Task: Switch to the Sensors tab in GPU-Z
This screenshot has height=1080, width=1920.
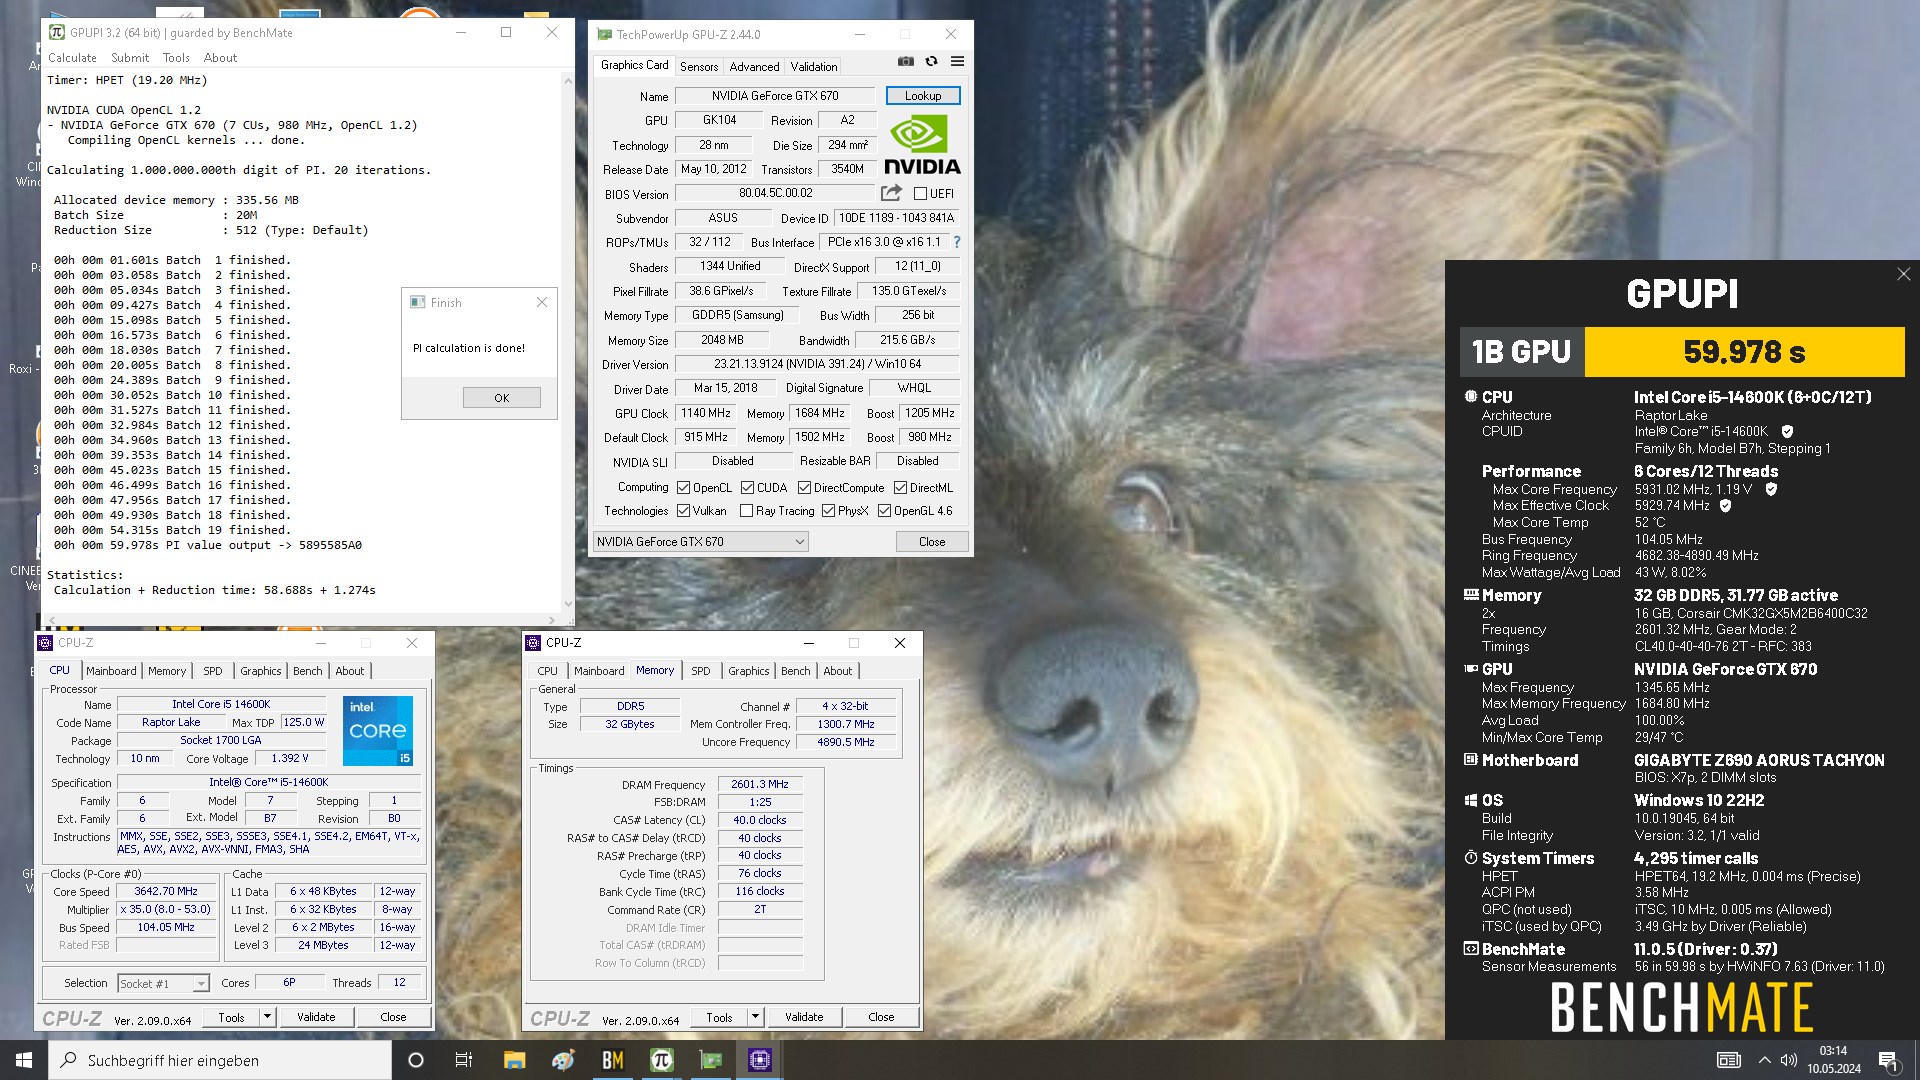Action: tap(699, 67)
